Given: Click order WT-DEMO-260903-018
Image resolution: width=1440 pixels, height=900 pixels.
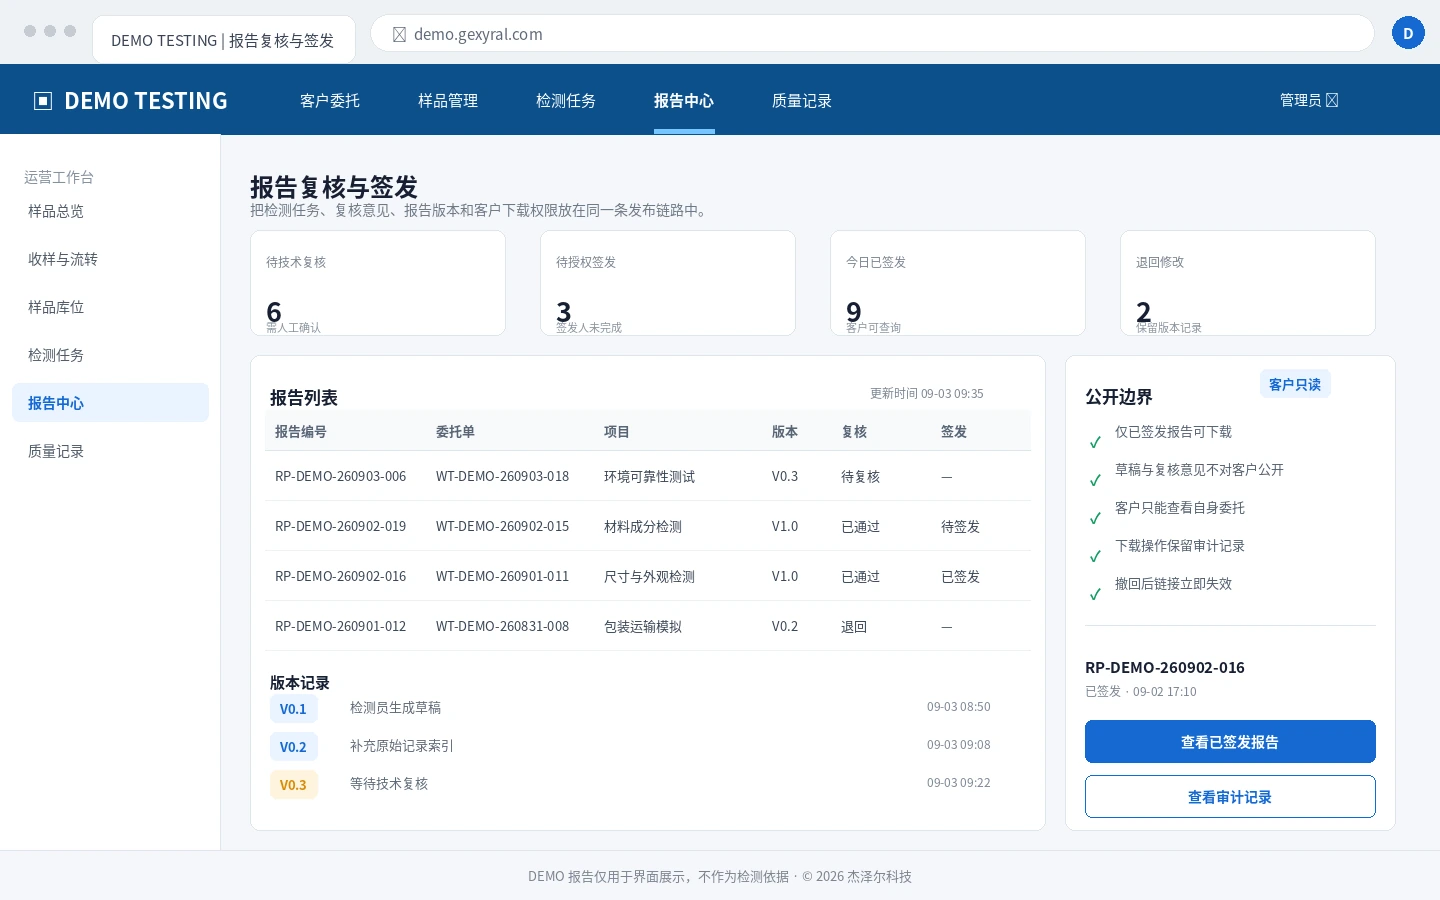Looking at the screenshot, I should click(x=502, y=476).
